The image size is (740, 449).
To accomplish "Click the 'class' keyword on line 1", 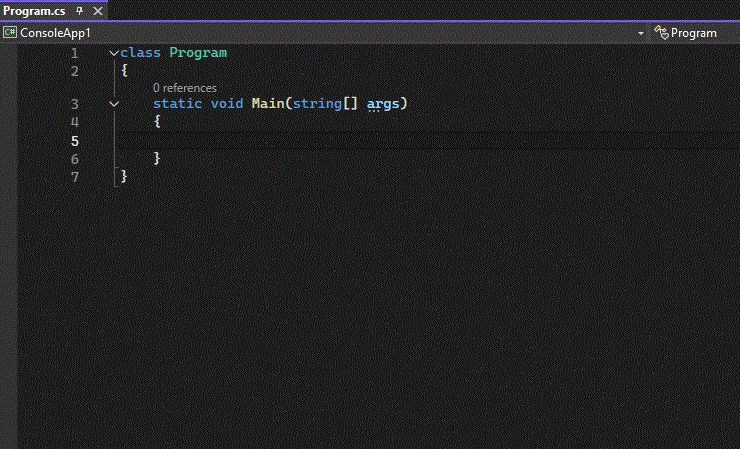I will (140, 52).
